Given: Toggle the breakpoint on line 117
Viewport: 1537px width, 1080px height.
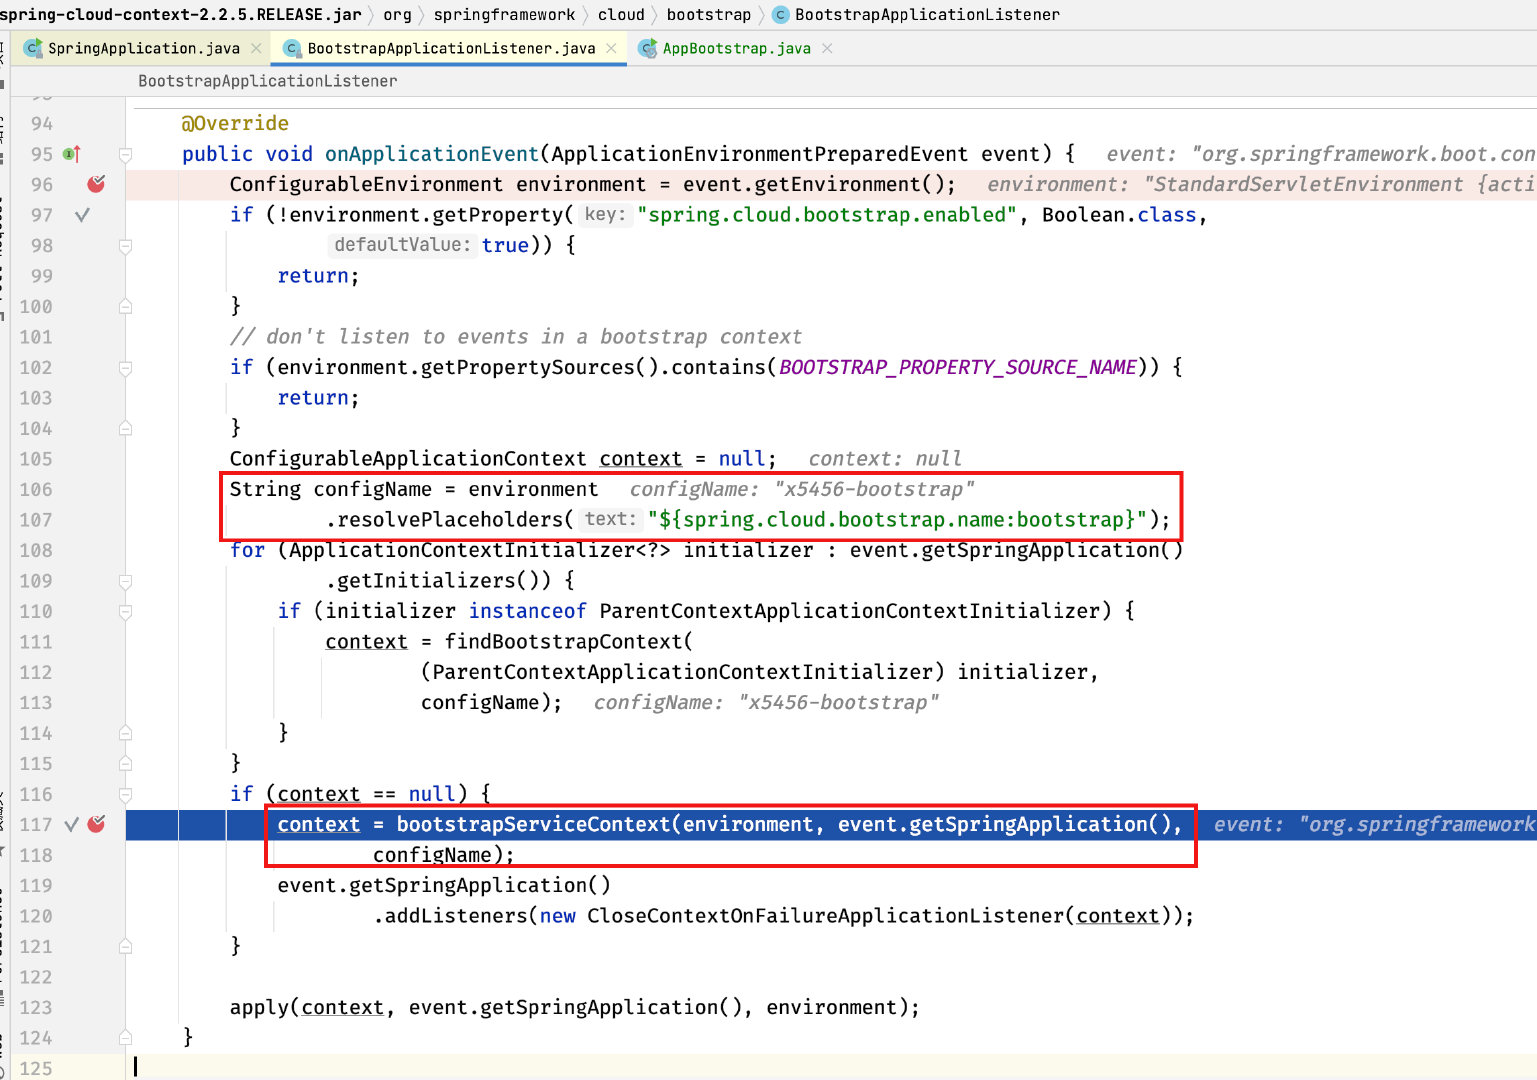Looking at the screenshot, I should [x=96, y=824].
